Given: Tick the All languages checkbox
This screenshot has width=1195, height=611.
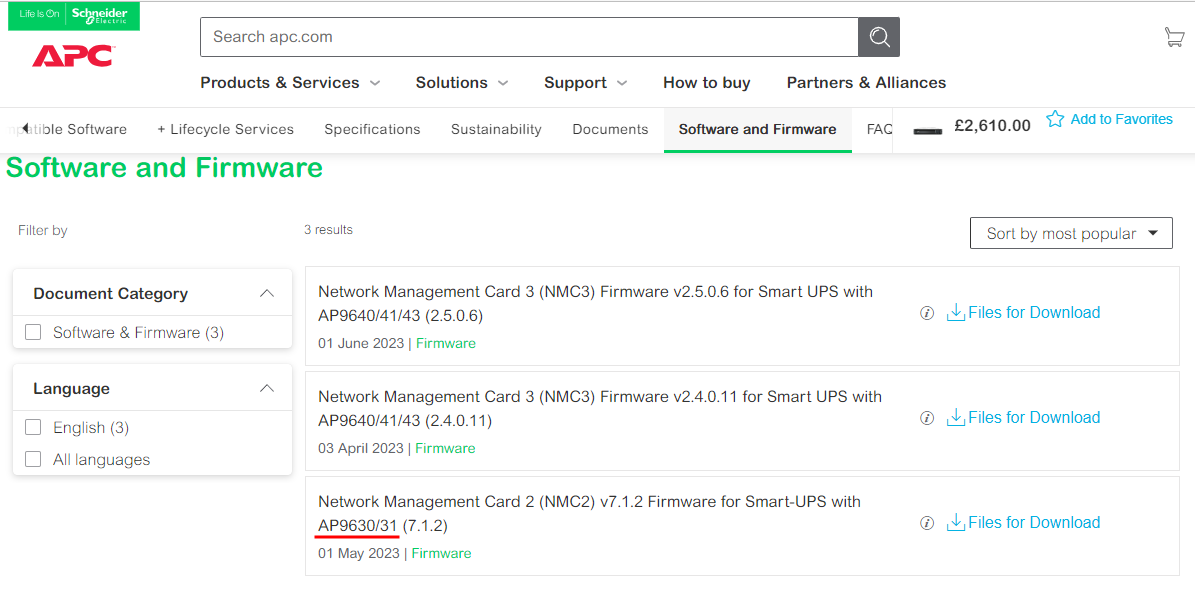Looking at the screenshot, I should 33,459.
